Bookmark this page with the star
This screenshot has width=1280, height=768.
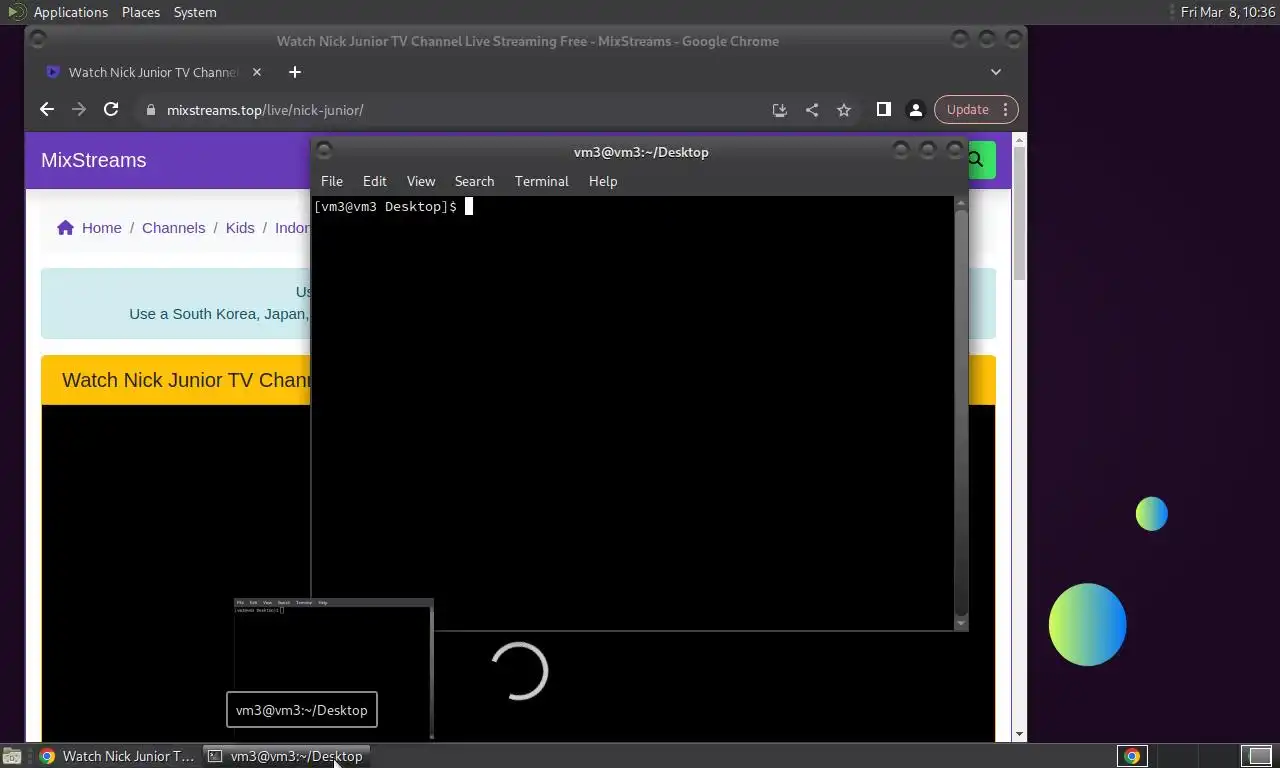tap(844, 110)
